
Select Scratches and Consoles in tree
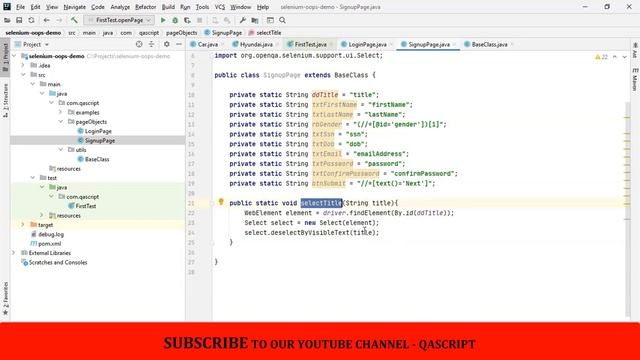pyautogui.click(x=58, y=262)
